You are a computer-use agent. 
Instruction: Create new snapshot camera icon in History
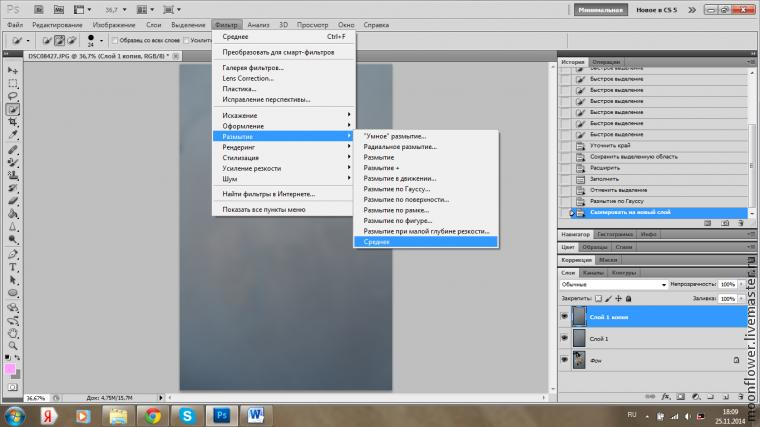[725, 223]
